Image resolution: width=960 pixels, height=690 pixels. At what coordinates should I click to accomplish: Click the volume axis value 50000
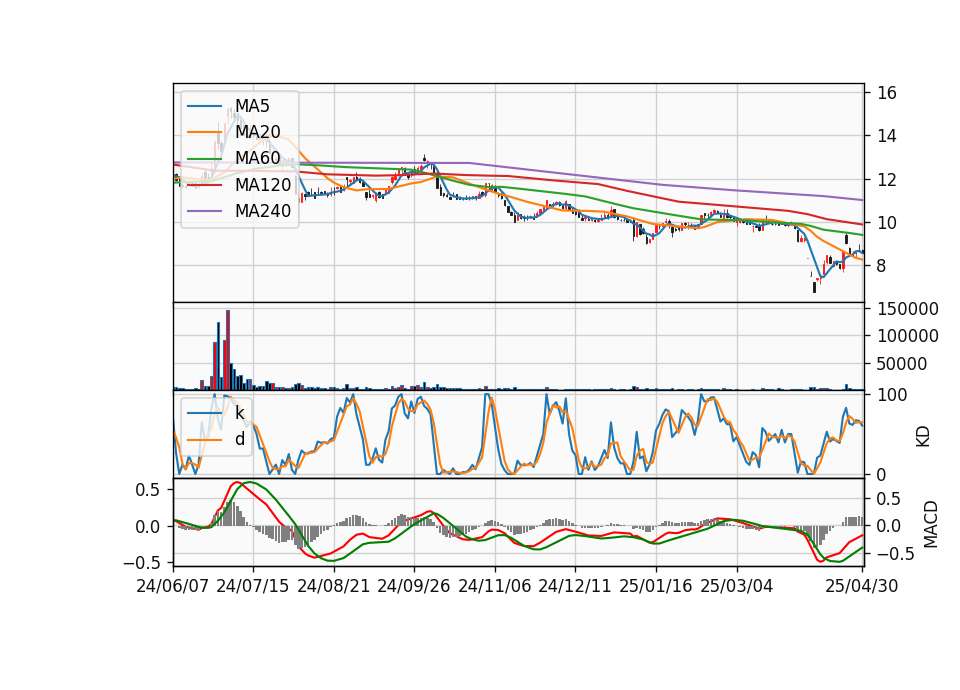tap(902, 364)
